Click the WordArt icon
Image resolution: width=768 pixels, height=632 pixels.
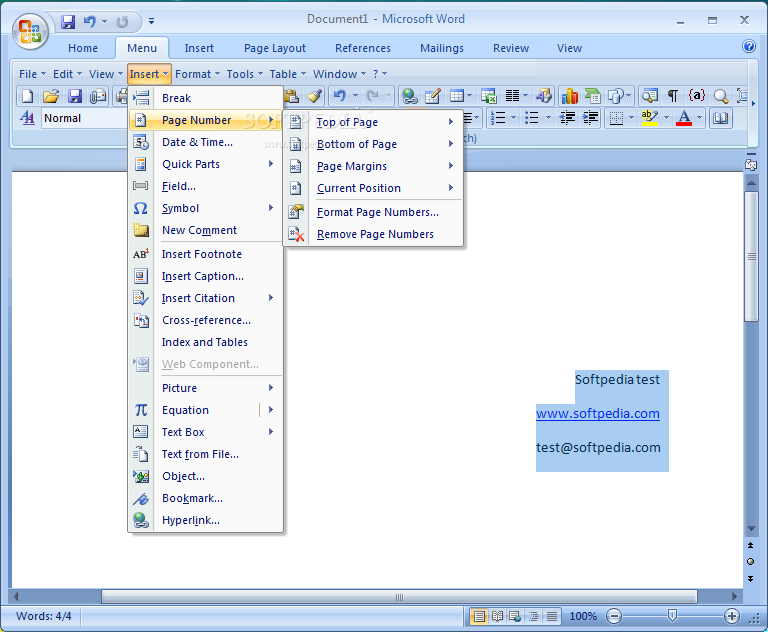coord(544,96)
